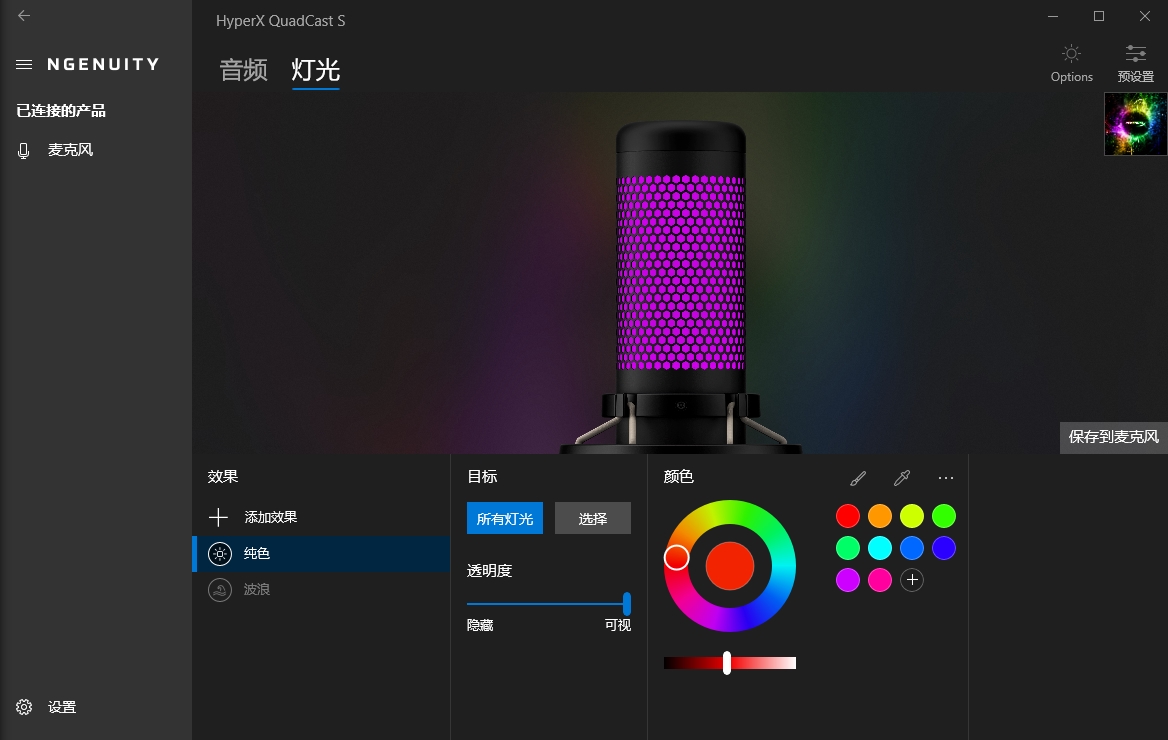The width and height of the screenshot is (1168, 740).
Task: Click the 透明度 opacity slider handle
Action: click(626, 604)
